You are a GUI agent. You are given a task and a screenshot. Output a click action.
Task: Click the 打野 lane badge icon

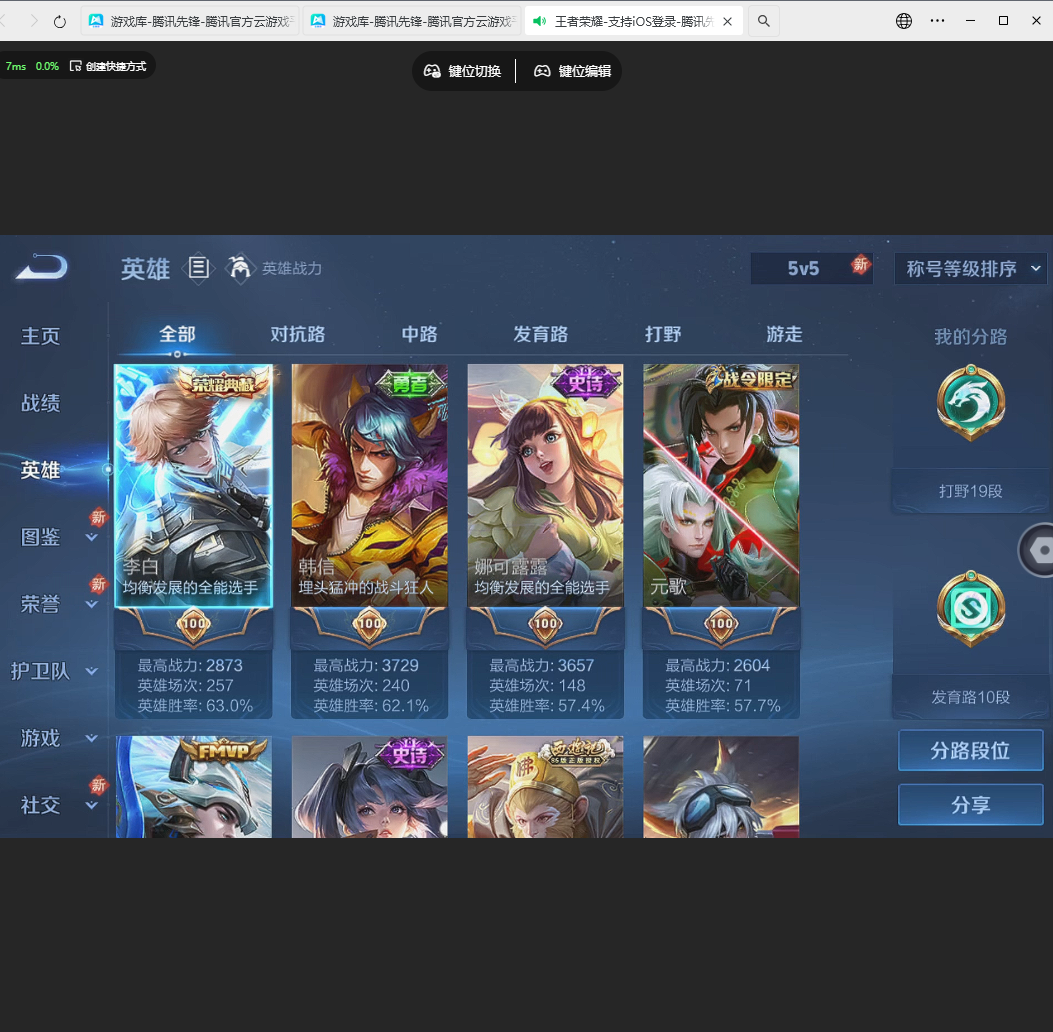point(970,403)
